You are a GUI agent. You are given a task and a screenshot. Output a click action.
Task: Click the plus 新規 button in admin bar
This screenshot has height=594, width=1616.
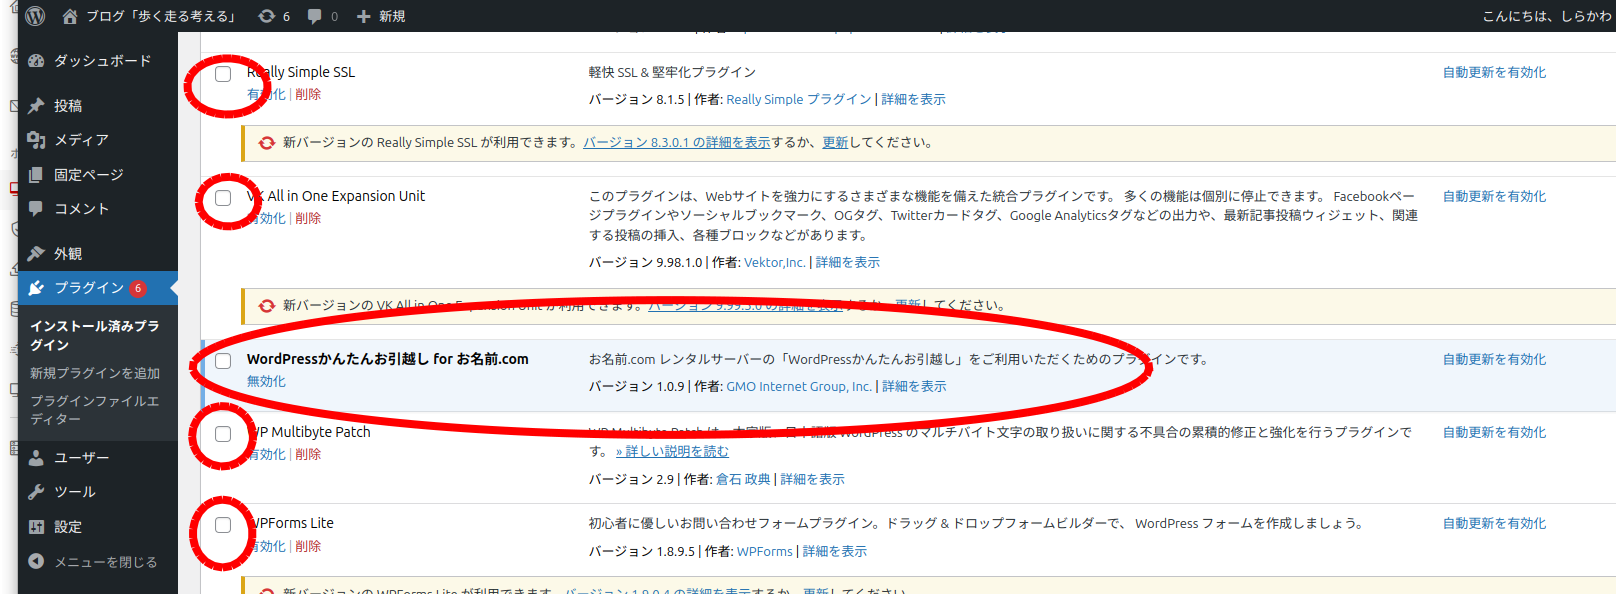pos(381,16)
